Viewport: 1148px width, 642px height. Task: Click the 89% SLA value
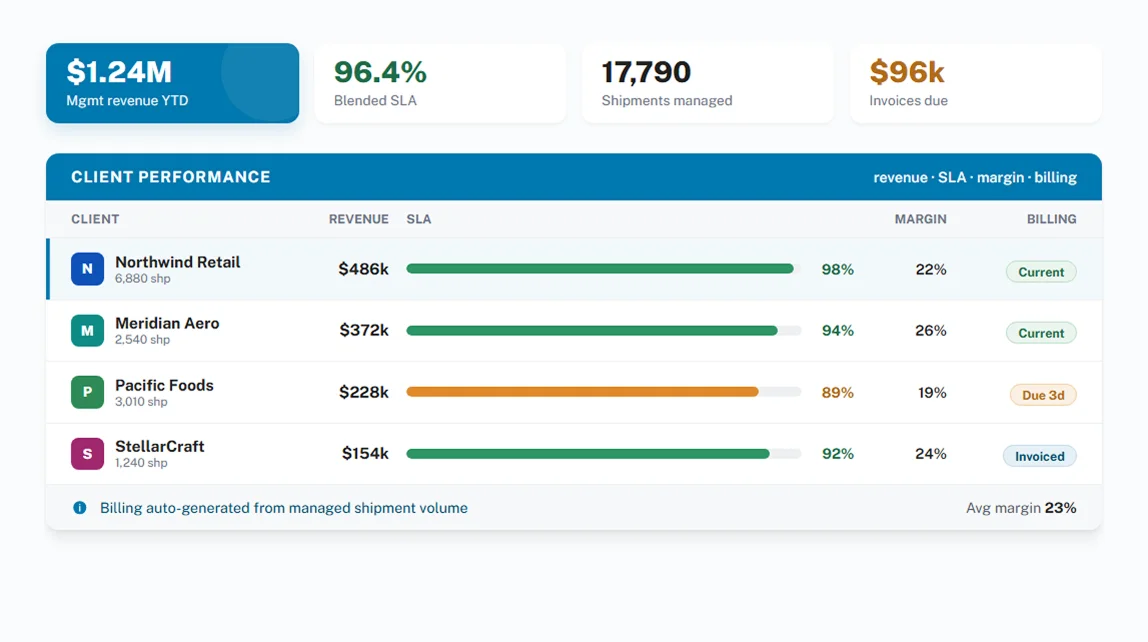[838, 393]
